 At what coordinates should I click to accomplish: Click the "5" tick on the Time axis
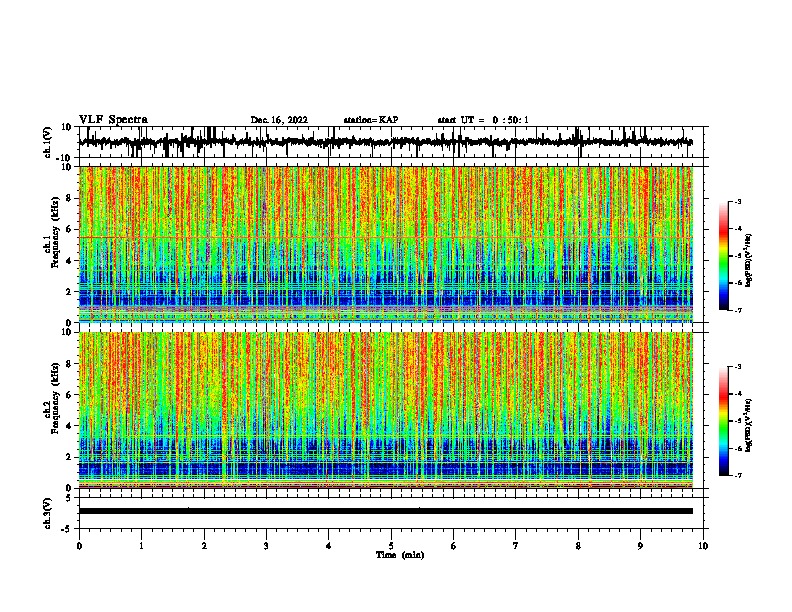tap(391, 546)
